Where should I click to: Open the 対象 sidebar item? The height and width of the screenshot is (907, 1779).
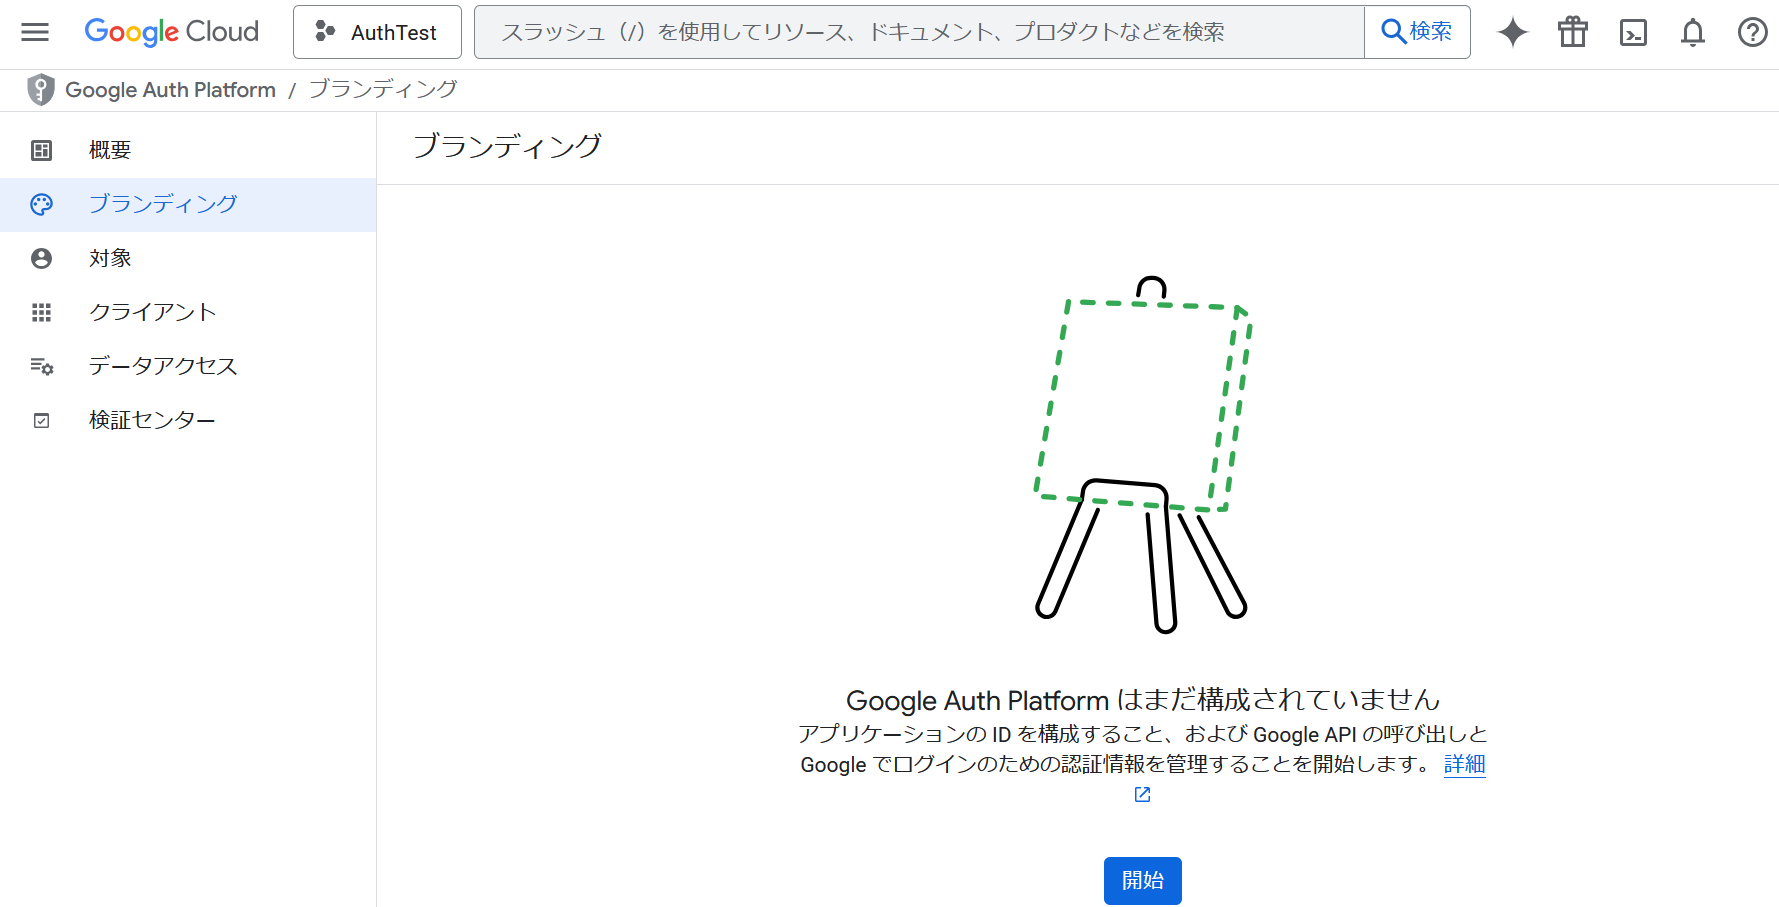tap(188, 258)
